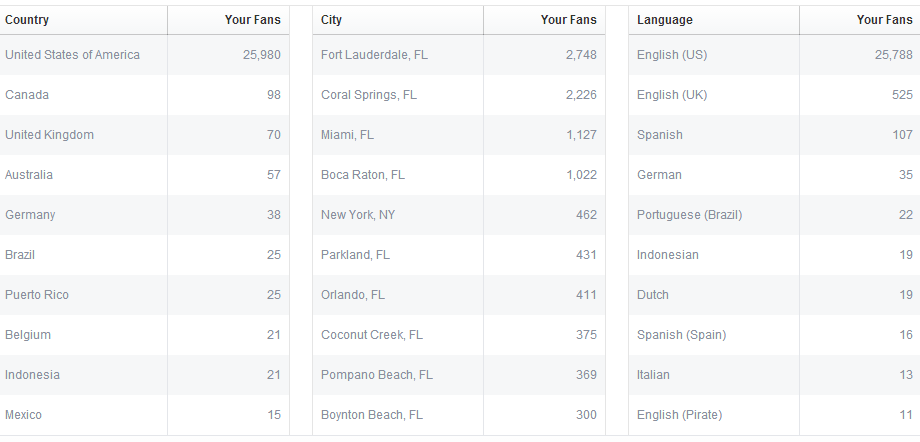Select the English (UK) language row

672,95
